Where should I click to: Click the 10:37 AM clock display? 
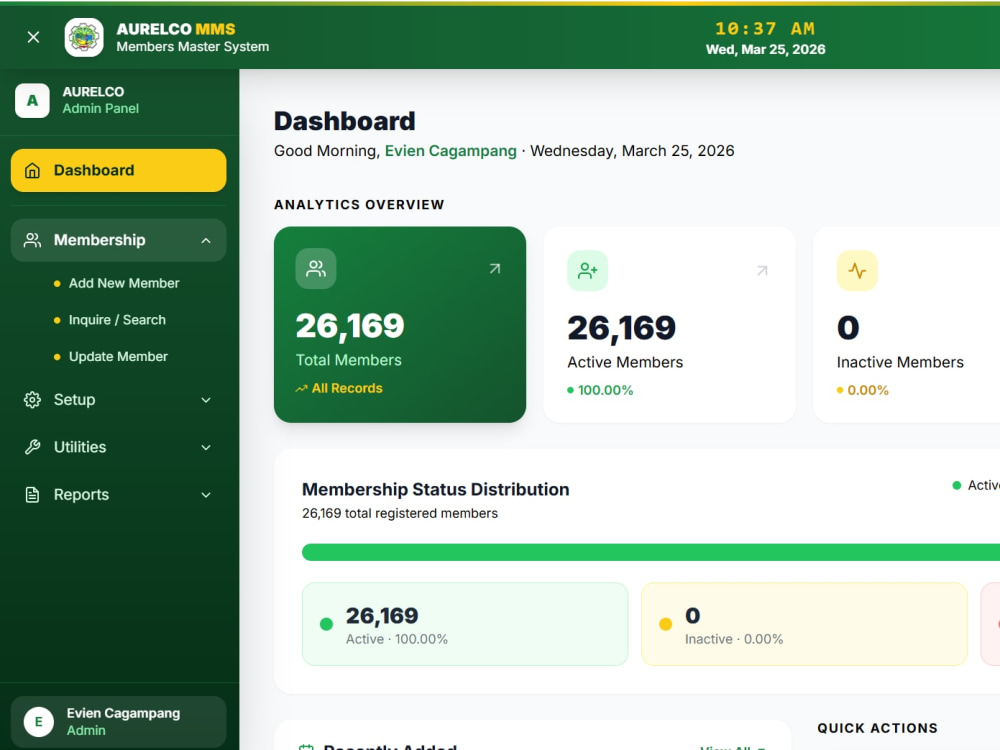click(x=765, y=29)
